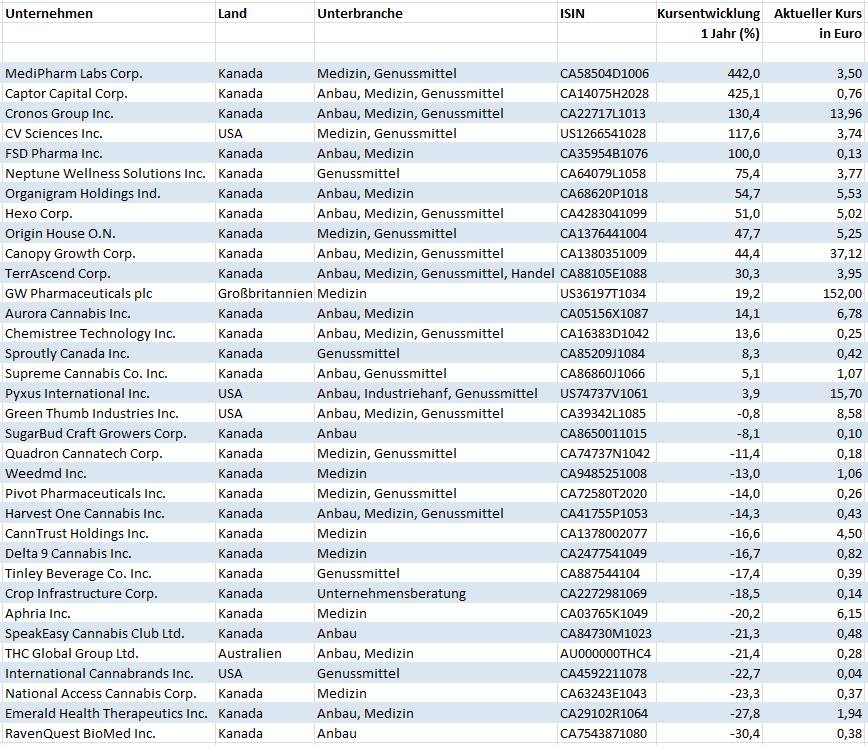Click Anbau, Medizin, Genussmittel, Handel cell

[436, 273]
